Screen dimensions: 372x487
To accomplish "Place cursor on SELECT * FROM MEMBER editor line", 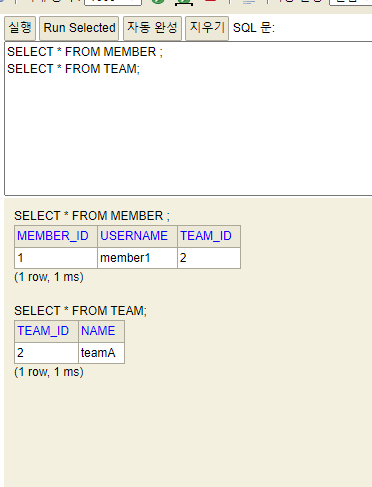I will tap(85, 52).
